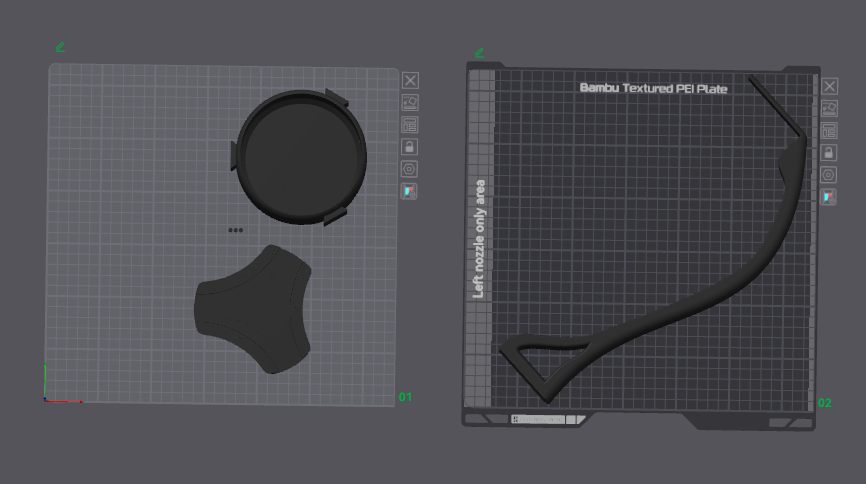The image size is (866, 484).
Task: Toggle the lock on plate 01
Action: [409, 147]
